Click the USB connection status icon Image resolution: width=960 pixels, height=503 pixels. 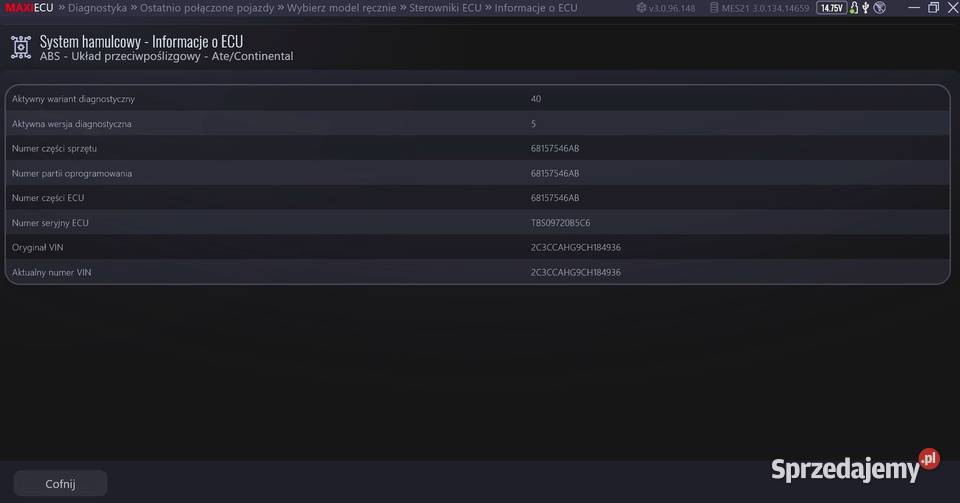(x=866, y=8)
